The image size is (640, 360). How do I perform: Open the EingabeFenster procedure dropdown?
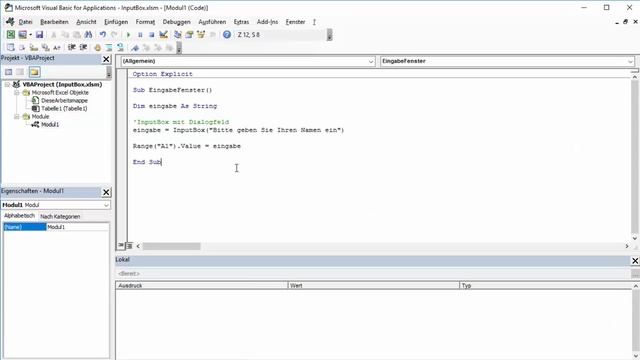point(630,61)
